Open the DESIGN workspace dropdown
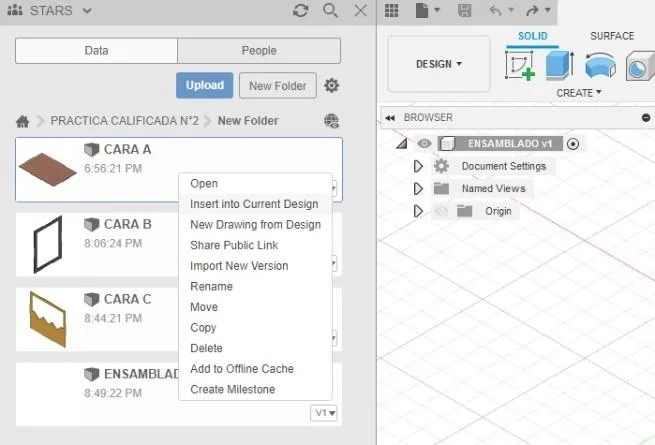 click(439, 64)
